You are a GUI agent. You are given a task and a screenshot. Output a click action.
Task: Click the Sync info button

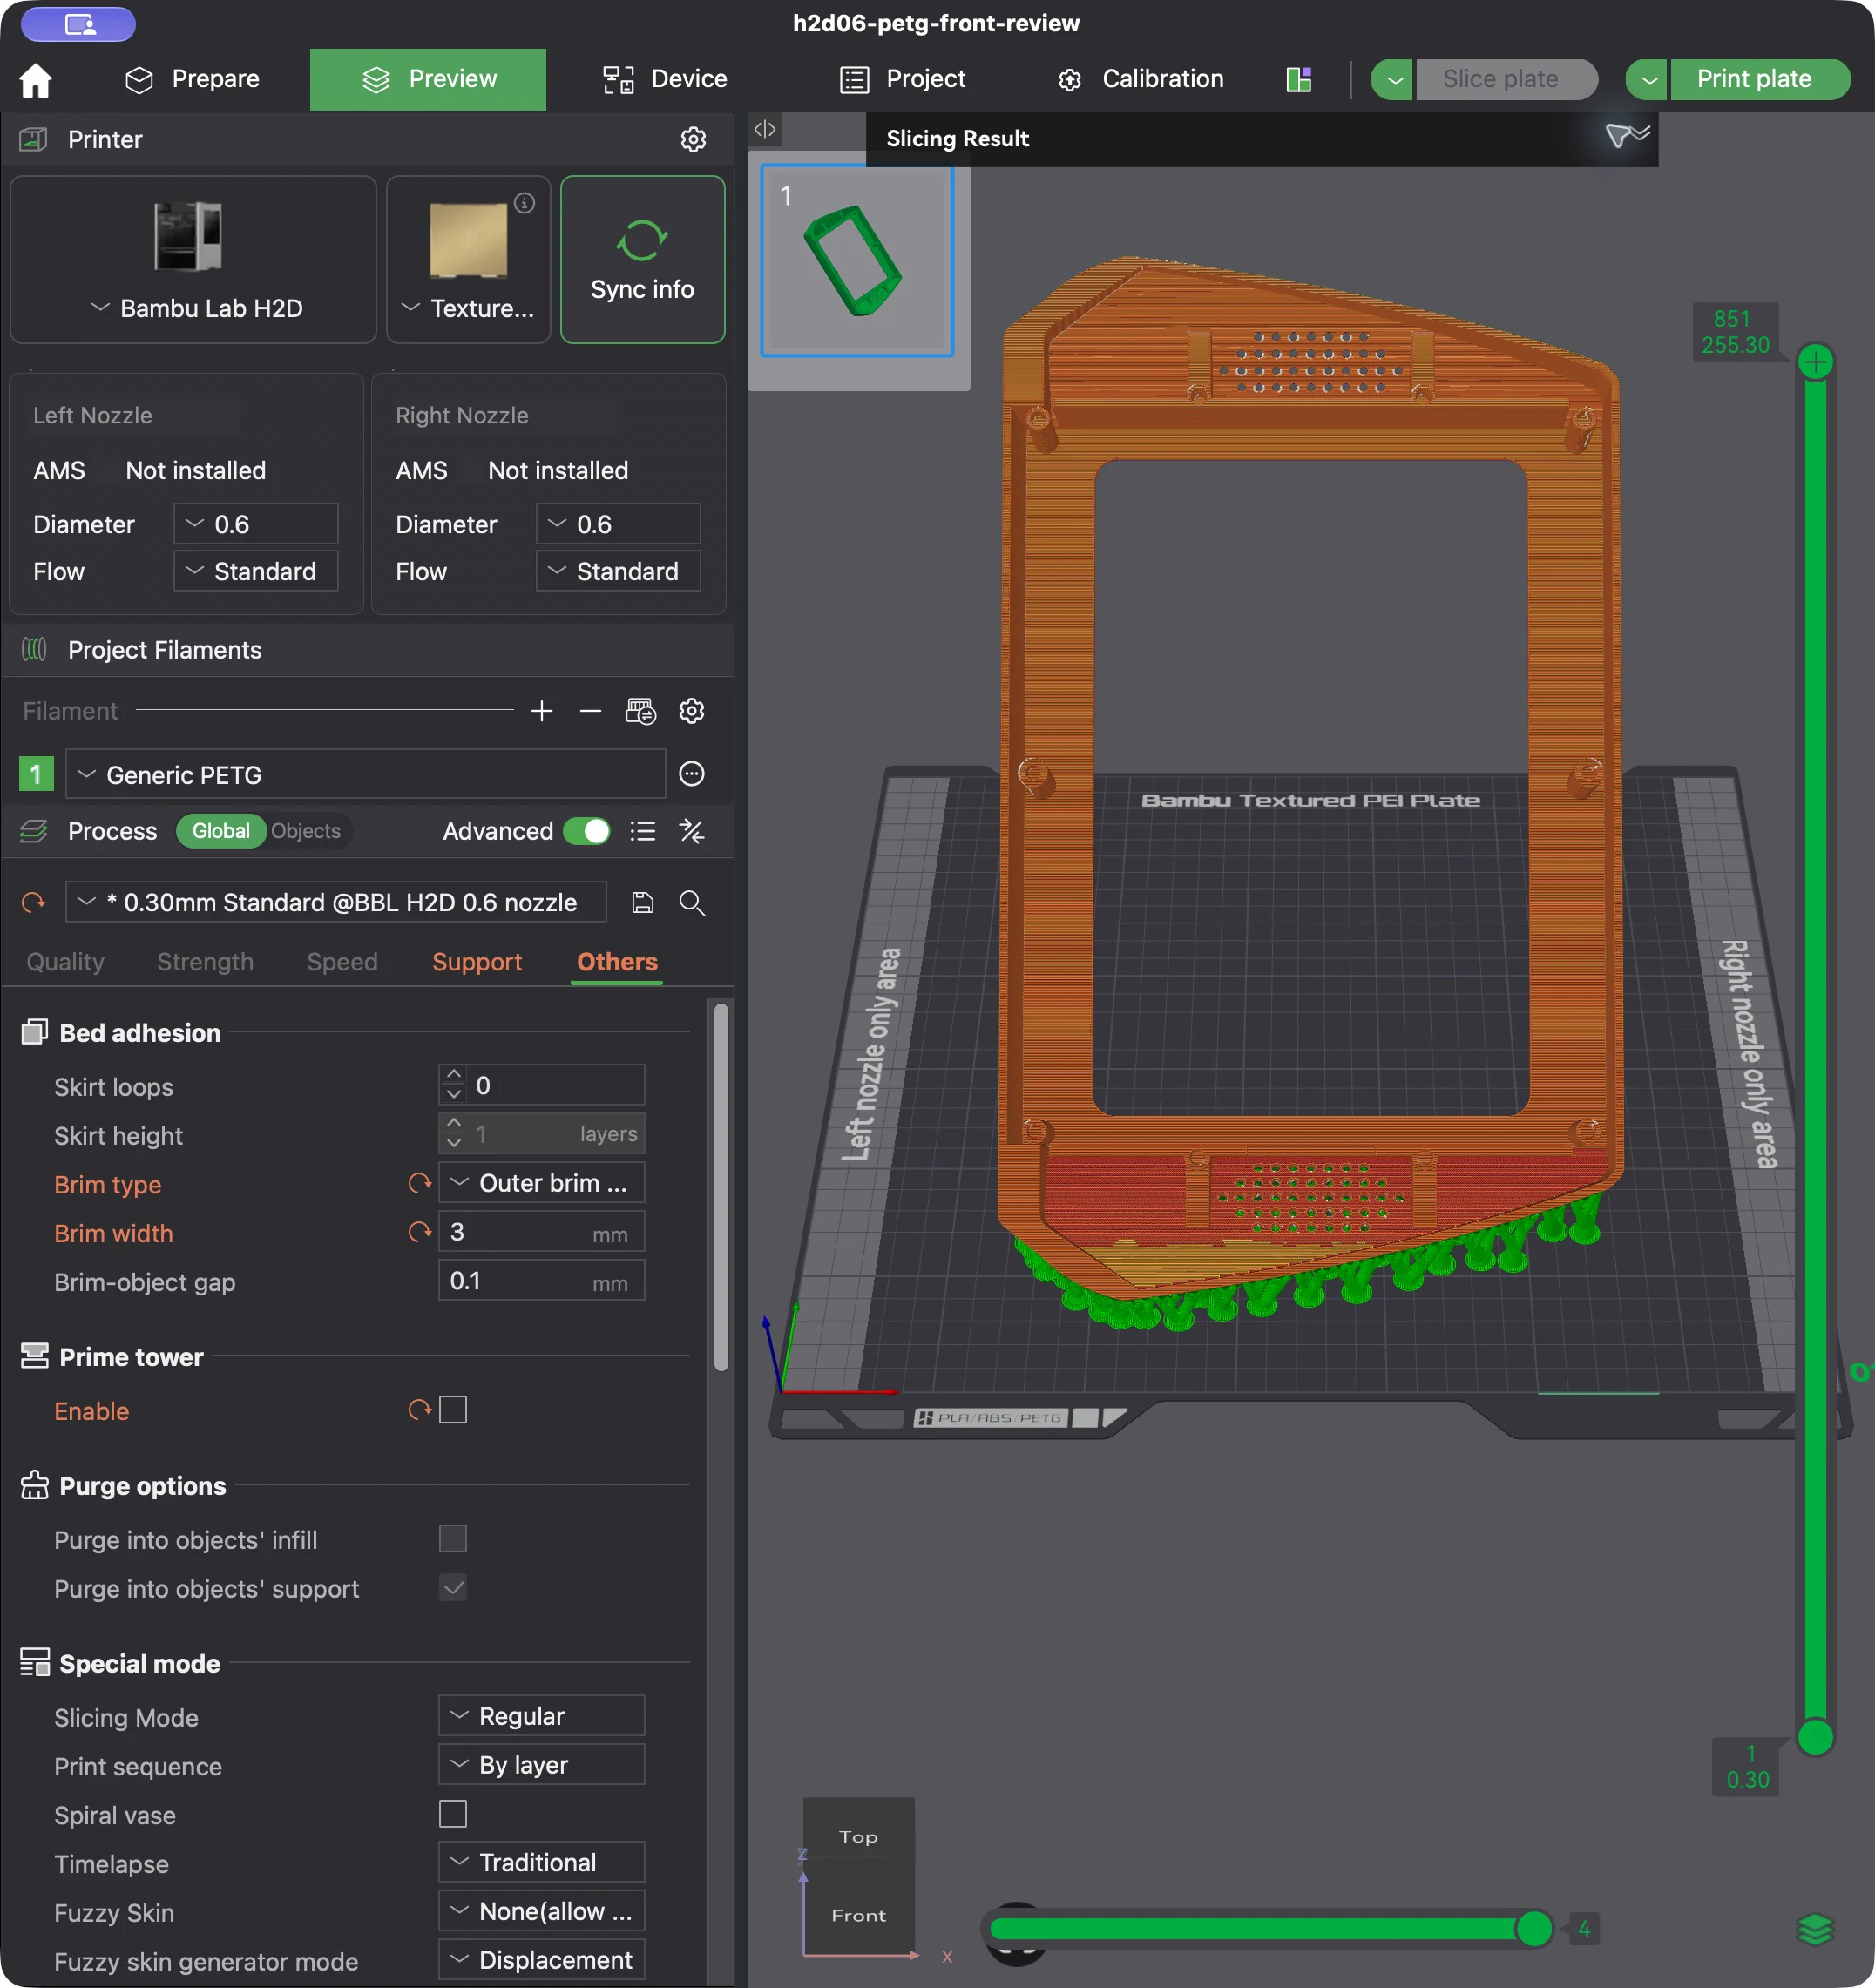pyautogui.click(x=642, y=260)
